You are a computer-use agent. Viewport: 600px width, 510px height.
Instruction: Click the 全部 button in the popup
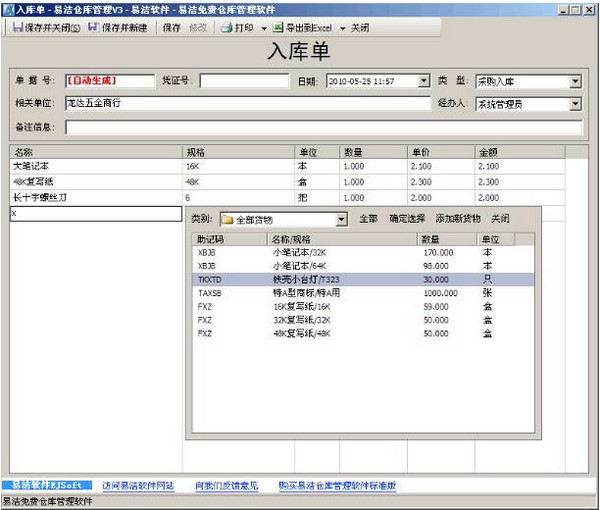tap(368, 218)
